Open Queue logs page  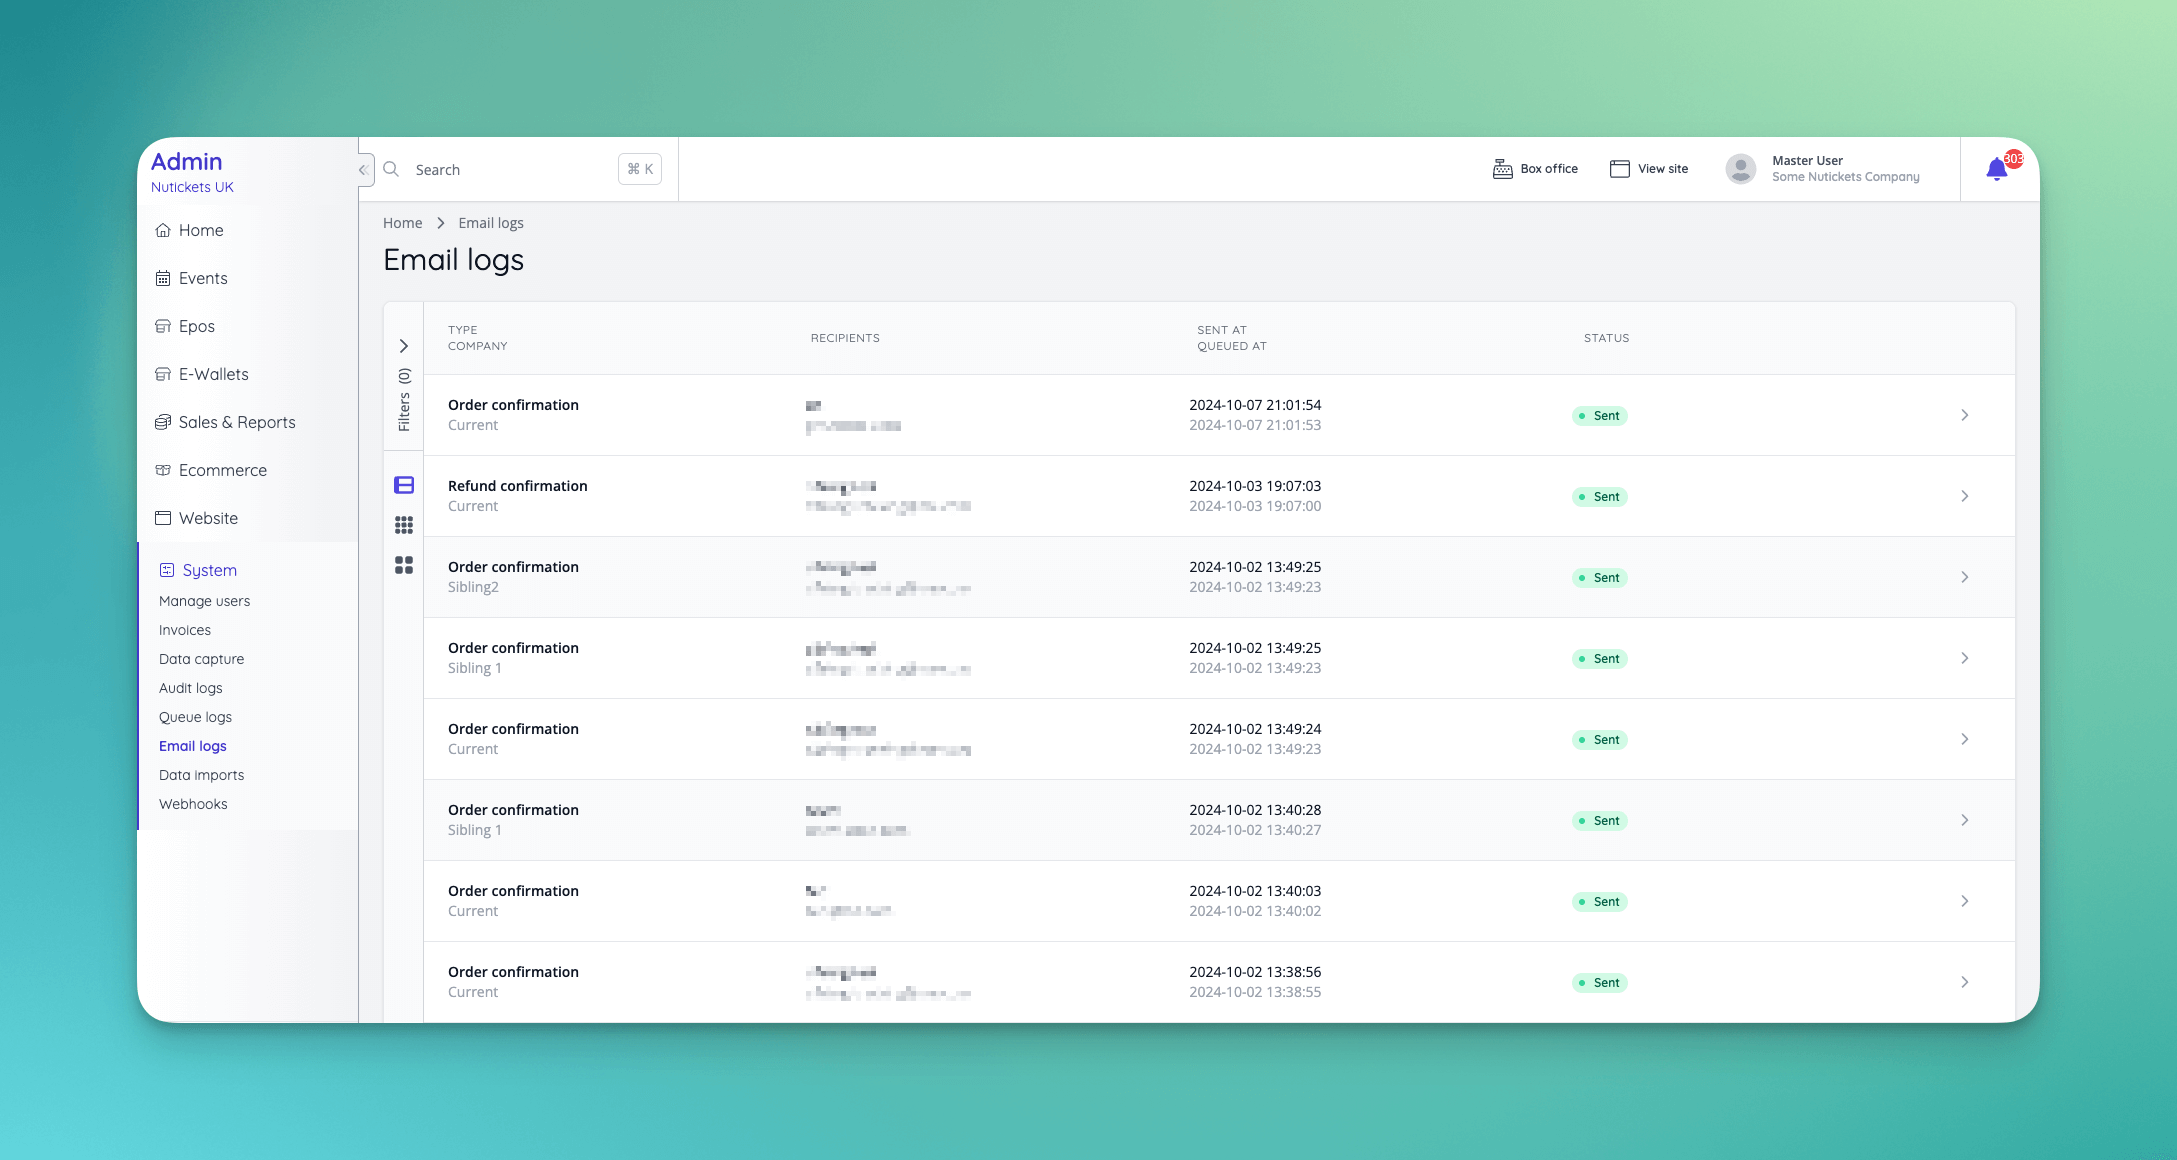tap(195, 717)
